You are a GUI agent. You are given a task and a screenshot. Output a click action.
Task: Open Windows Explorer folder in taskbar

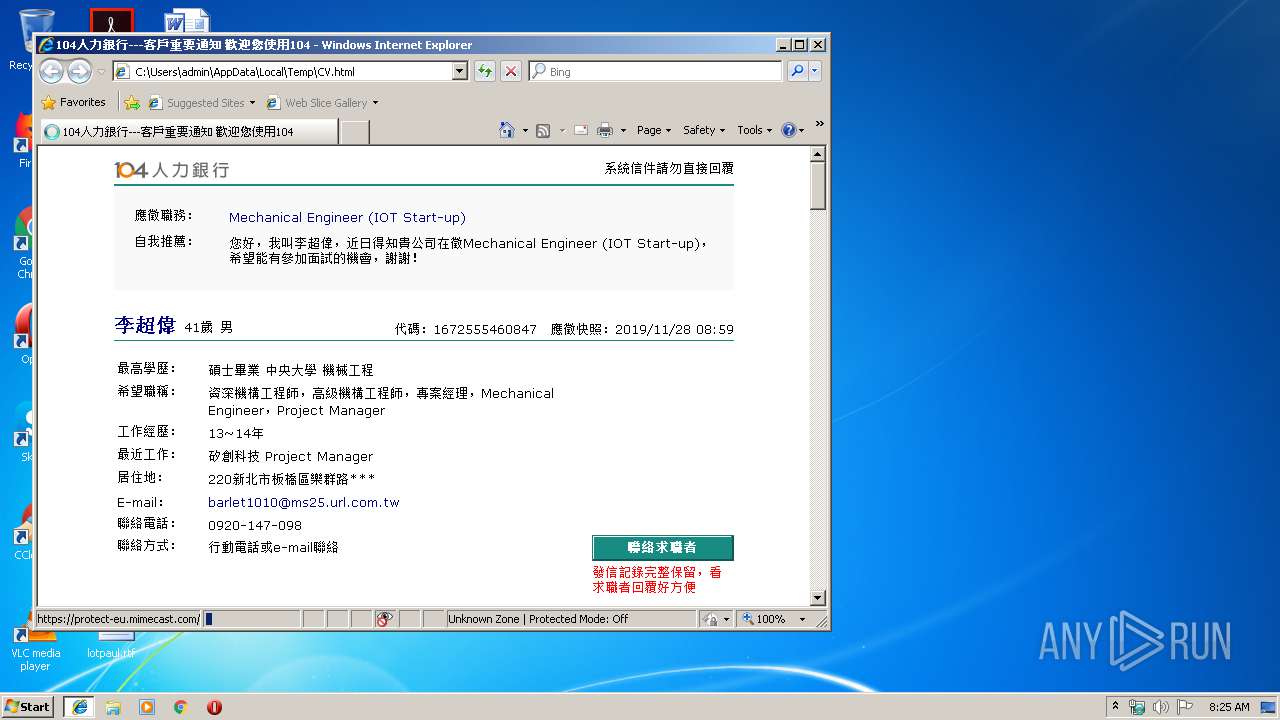click(x=113, y=707)
